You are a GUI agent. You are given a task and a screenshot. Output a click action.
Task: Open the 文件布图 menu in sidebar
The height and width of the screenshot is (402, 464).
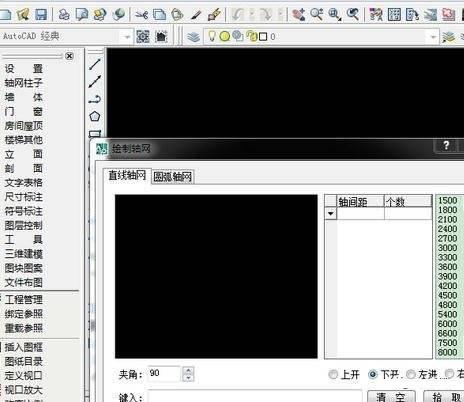coord(23,282)
